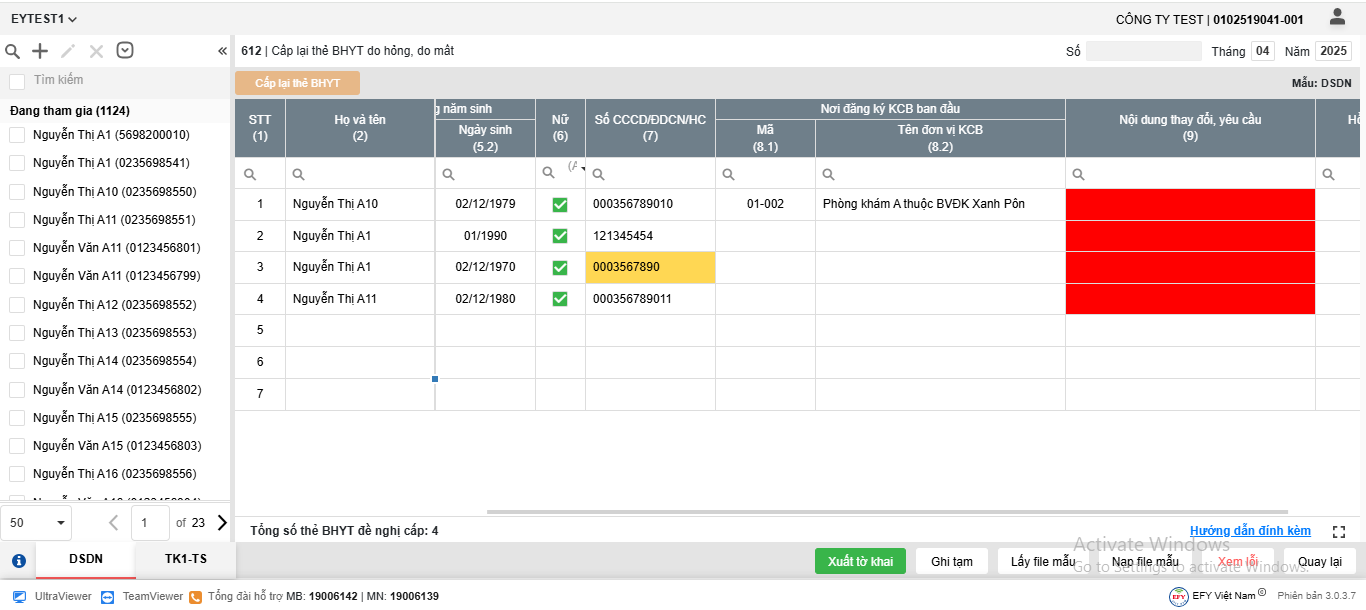This screenshot has width=1366, height=610.
Task: Click filter search icon under Nội dung thay đổi
Action: point(1078,174)
